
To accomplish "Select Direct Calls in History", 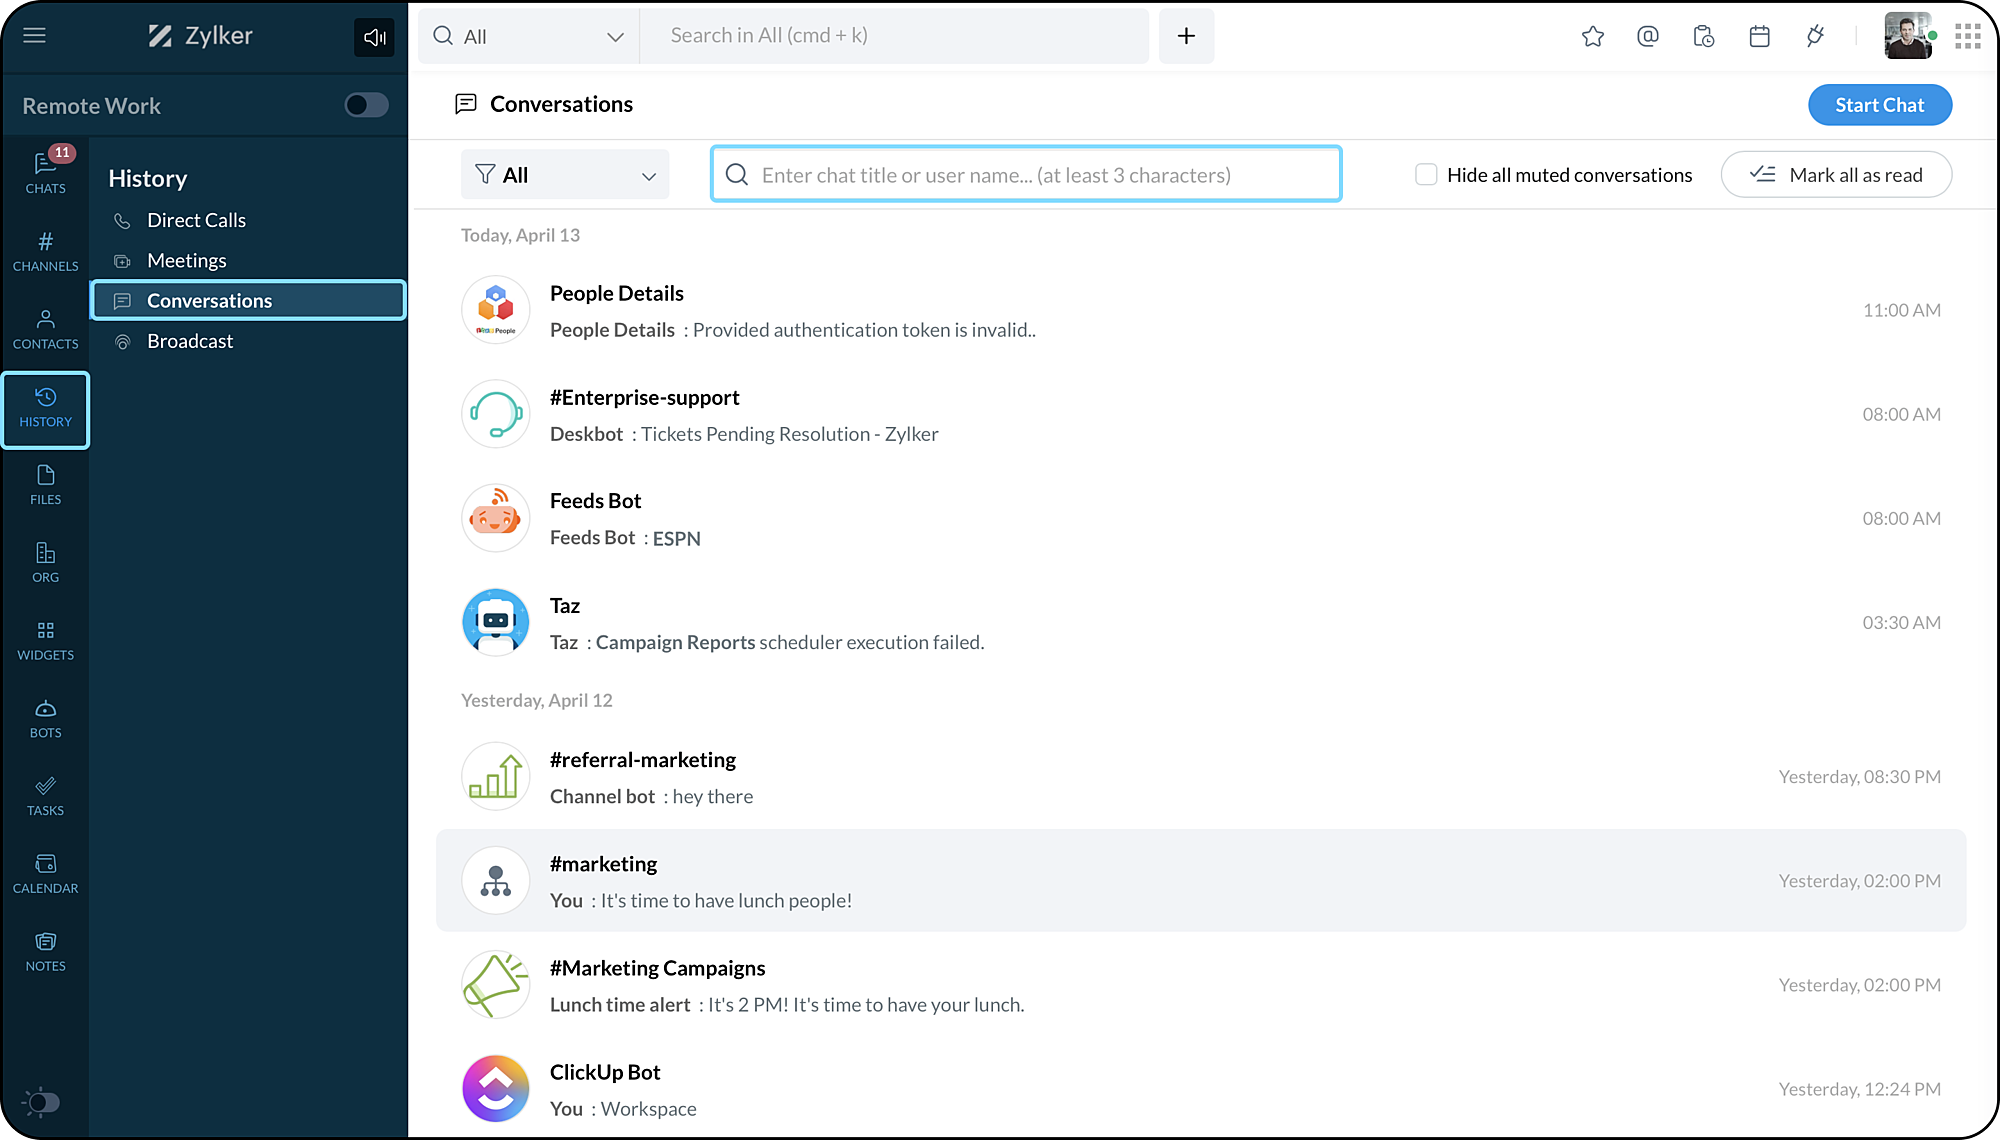I will pos(196,220).
